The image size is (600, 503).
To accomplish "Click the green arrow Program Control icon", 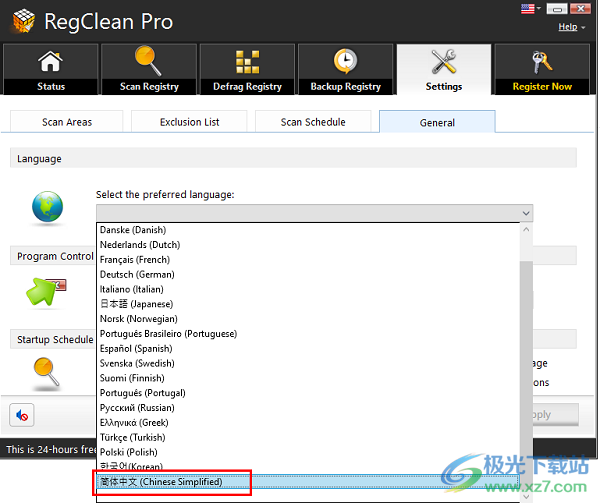I will (46, 292).
